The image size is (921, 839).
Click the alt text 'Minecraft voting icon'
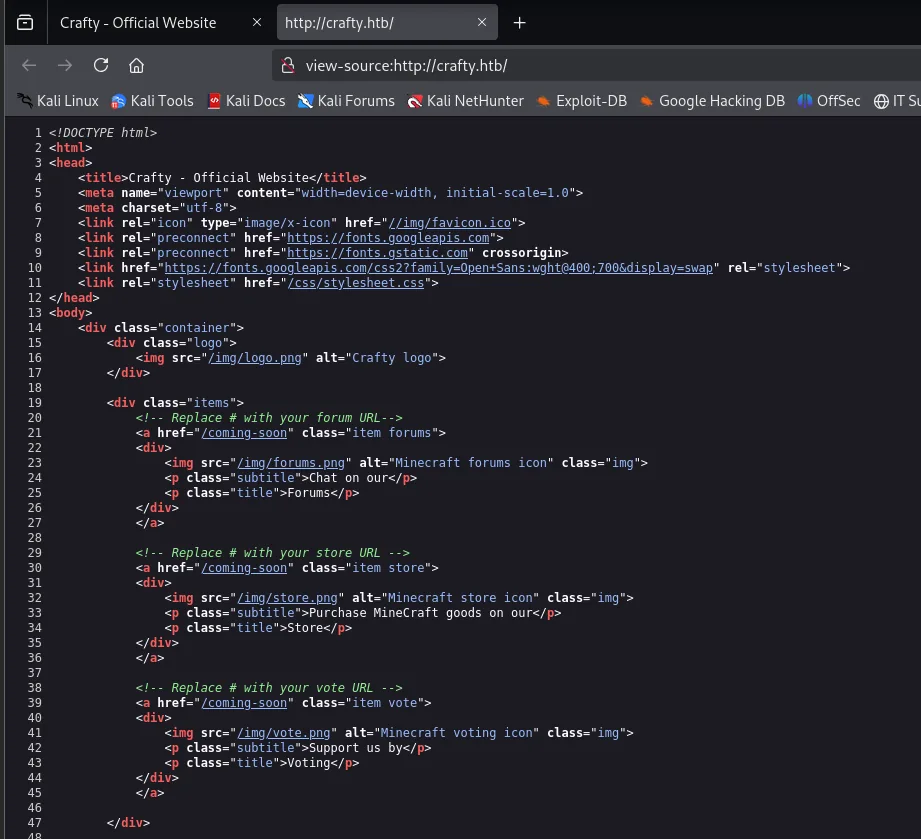point(457,733)
